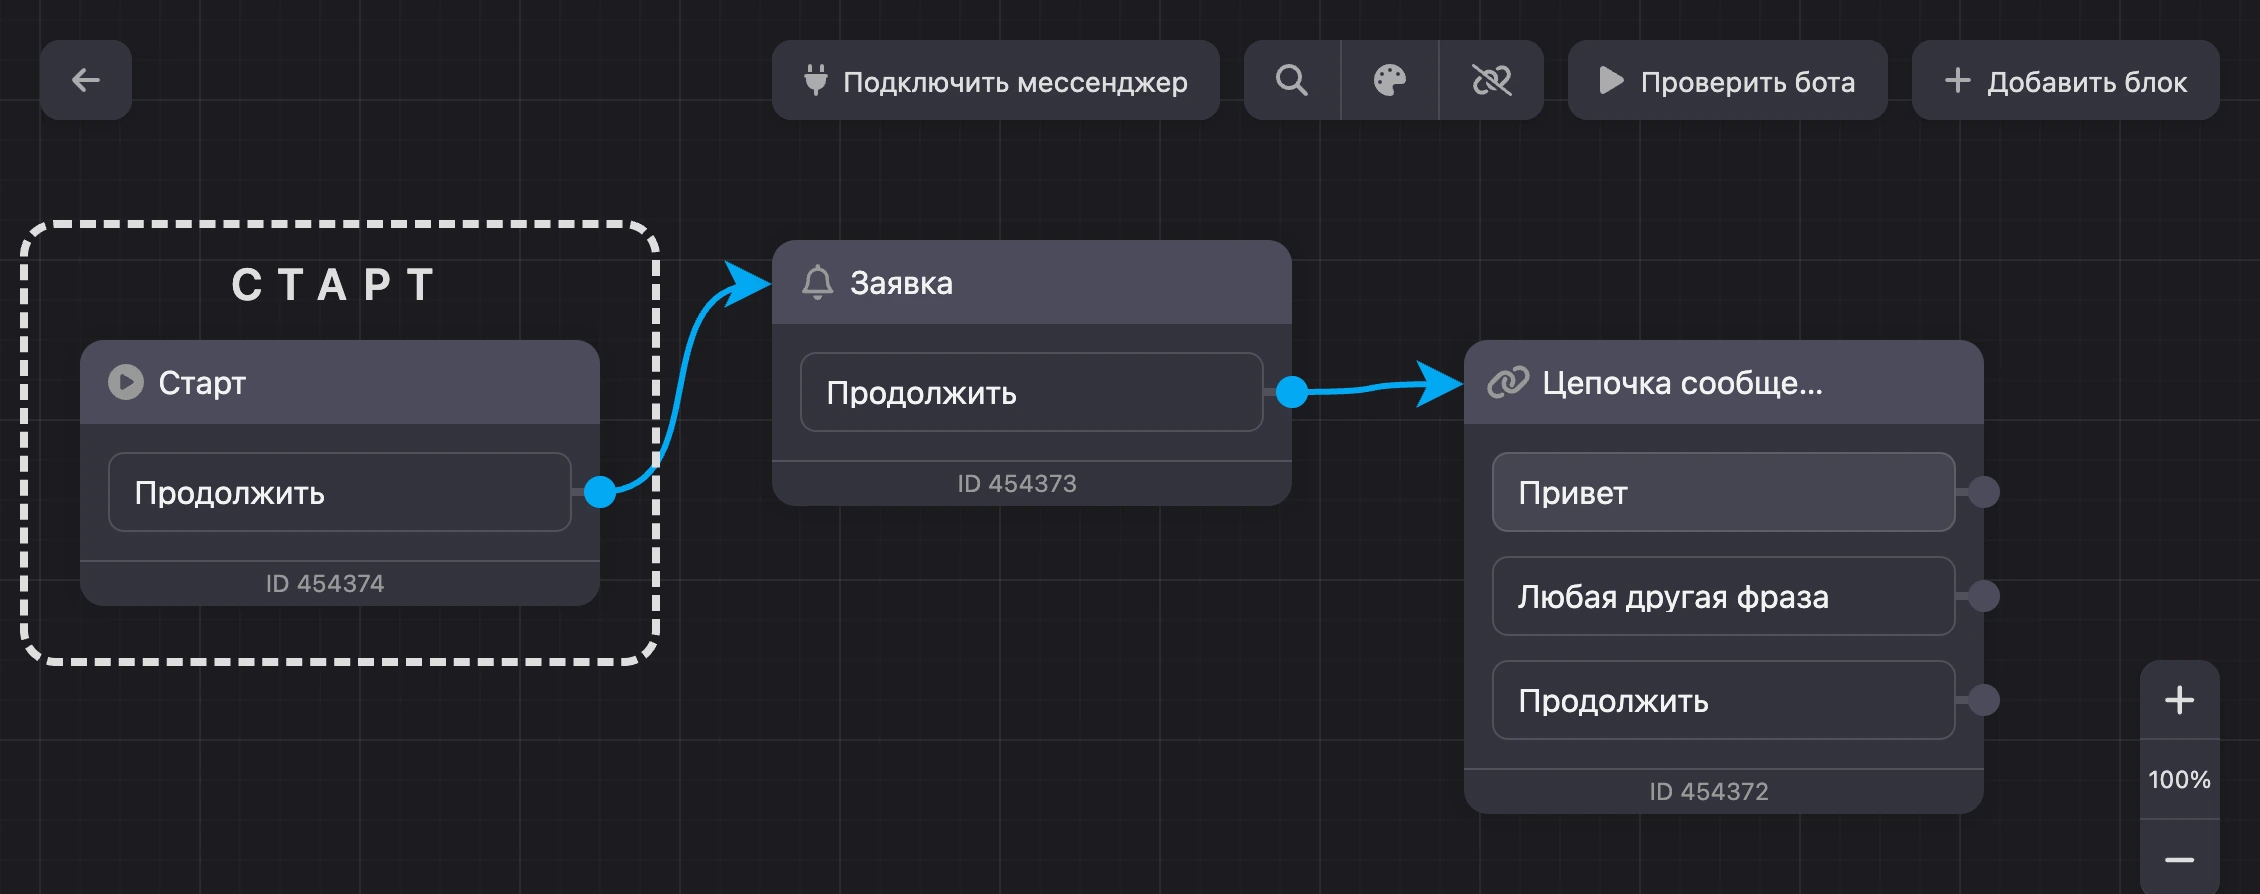The width and height of the screenshot is (2260, 894).
Task: Click Добавить блок button
Action: [2065, 80]
